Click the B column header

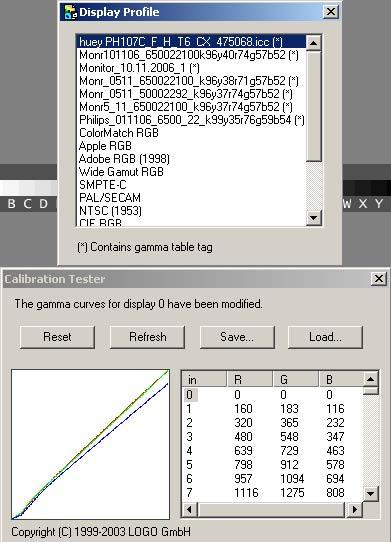(341, 380)
